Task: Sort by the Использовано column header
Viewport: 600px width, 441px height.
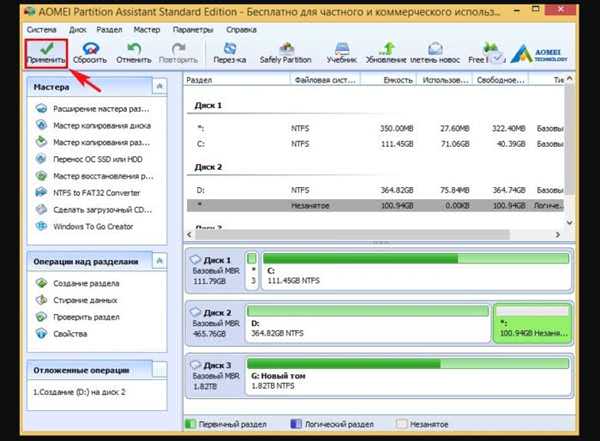Action: pyautogui.click(x=444, y=80)
